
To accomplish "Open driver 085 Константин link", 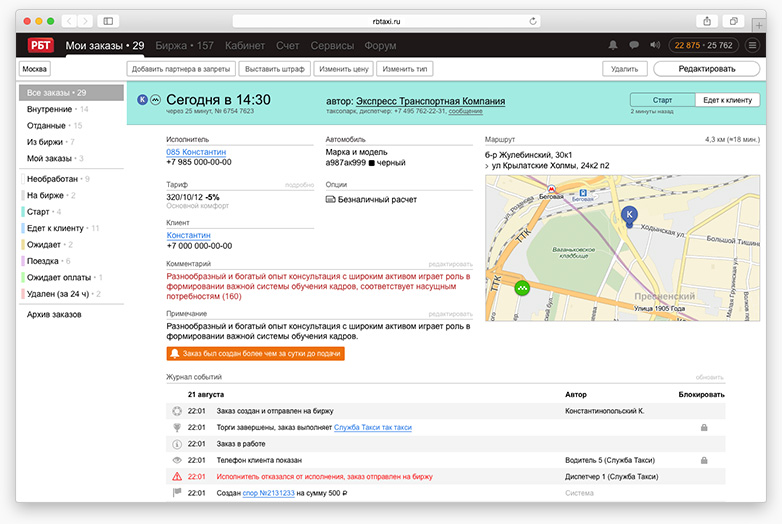I will click(x=196, y=152).
